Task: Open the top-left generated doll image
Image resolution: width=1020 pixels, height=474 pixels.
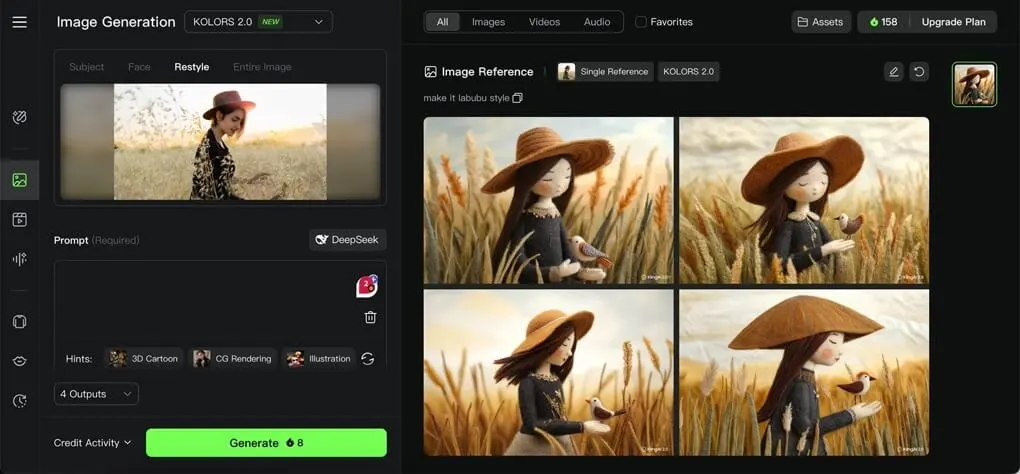Action: click(x=548, y=200)
